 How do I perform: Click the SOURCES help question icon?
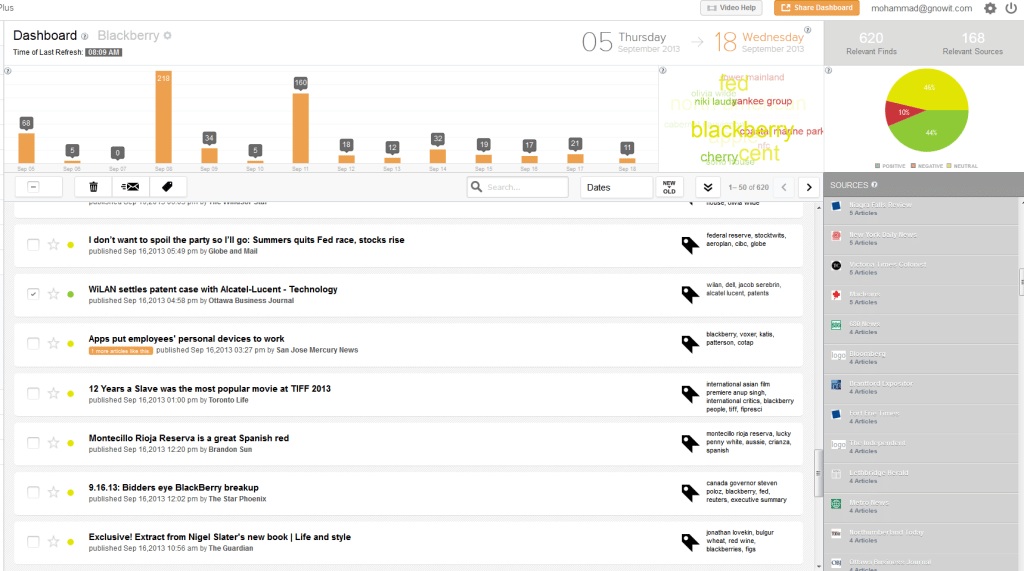874,185
